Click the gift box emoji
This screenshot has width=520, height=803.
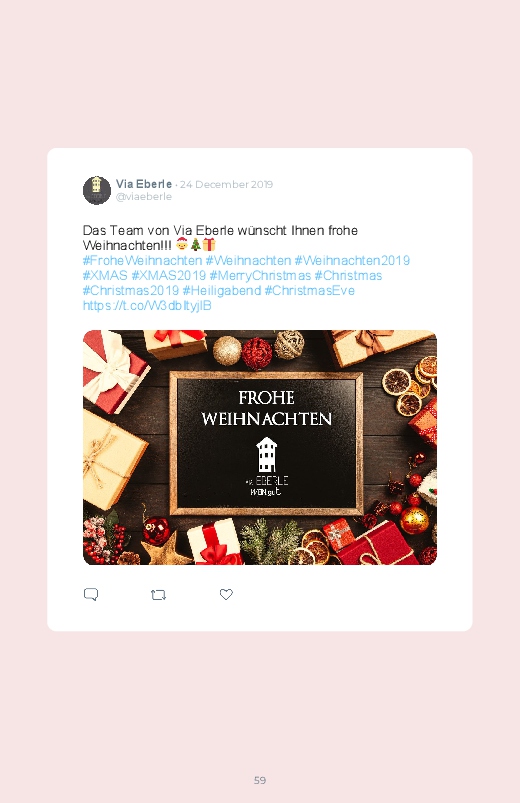209,244
